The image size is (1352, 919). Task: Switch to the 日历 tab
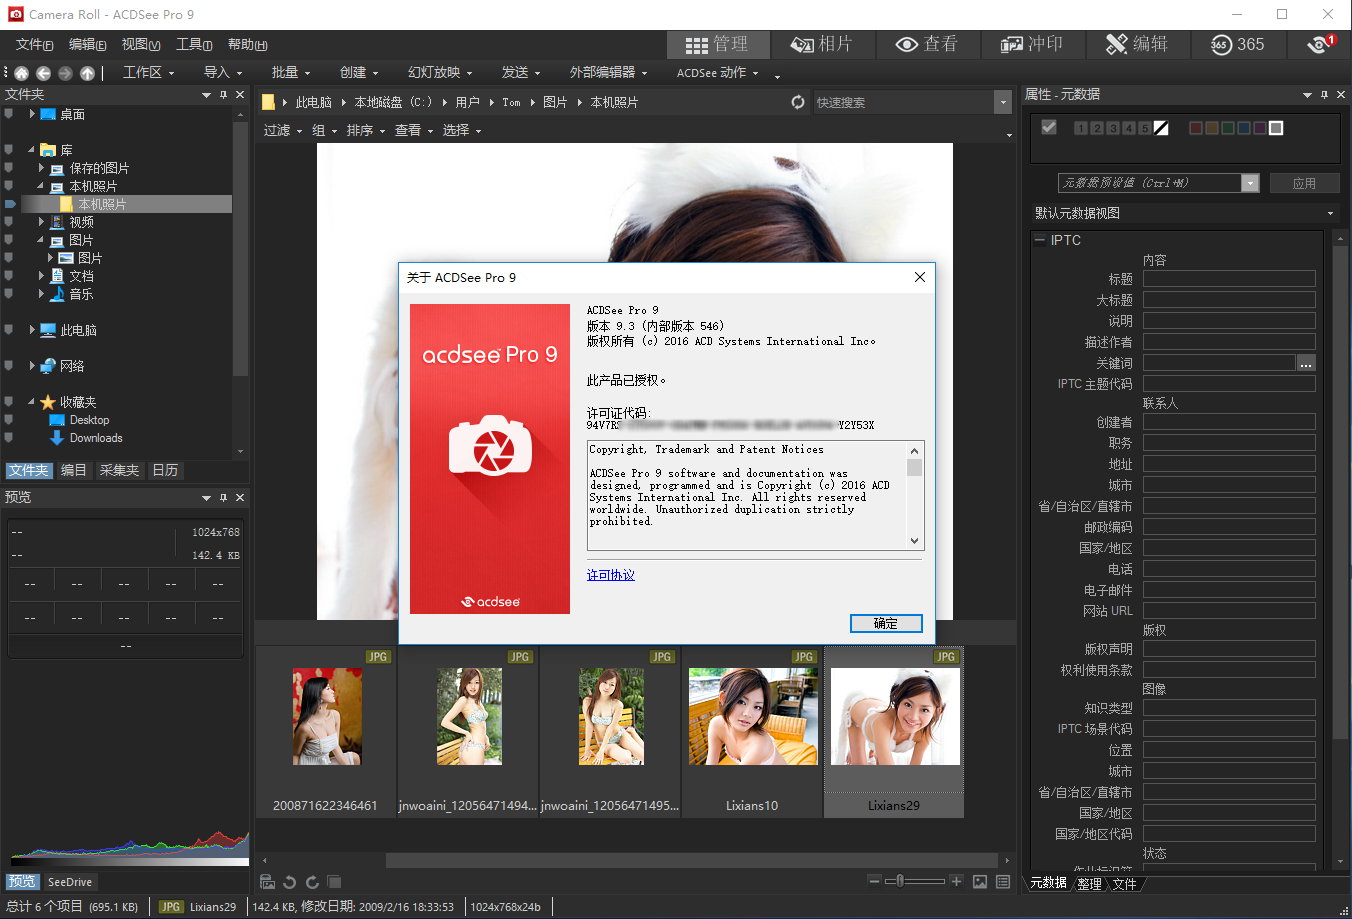165,470
